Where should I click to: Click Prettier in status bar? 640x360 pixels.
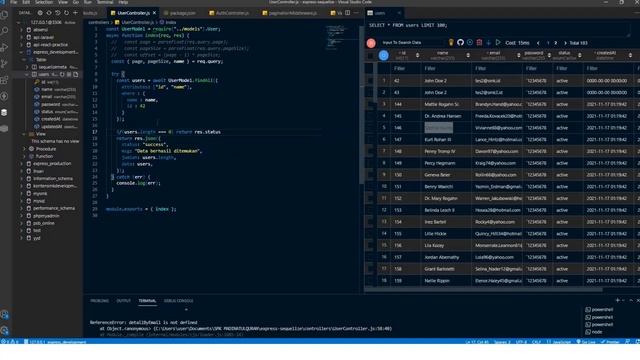click(x=610, y=342)
